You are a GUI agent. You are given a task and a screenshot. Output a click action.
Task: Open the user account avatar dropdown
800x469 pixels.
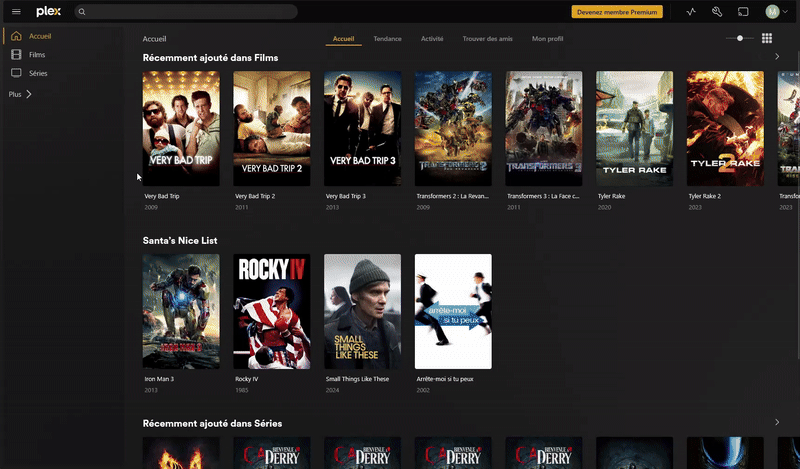[x=775, y=12]
